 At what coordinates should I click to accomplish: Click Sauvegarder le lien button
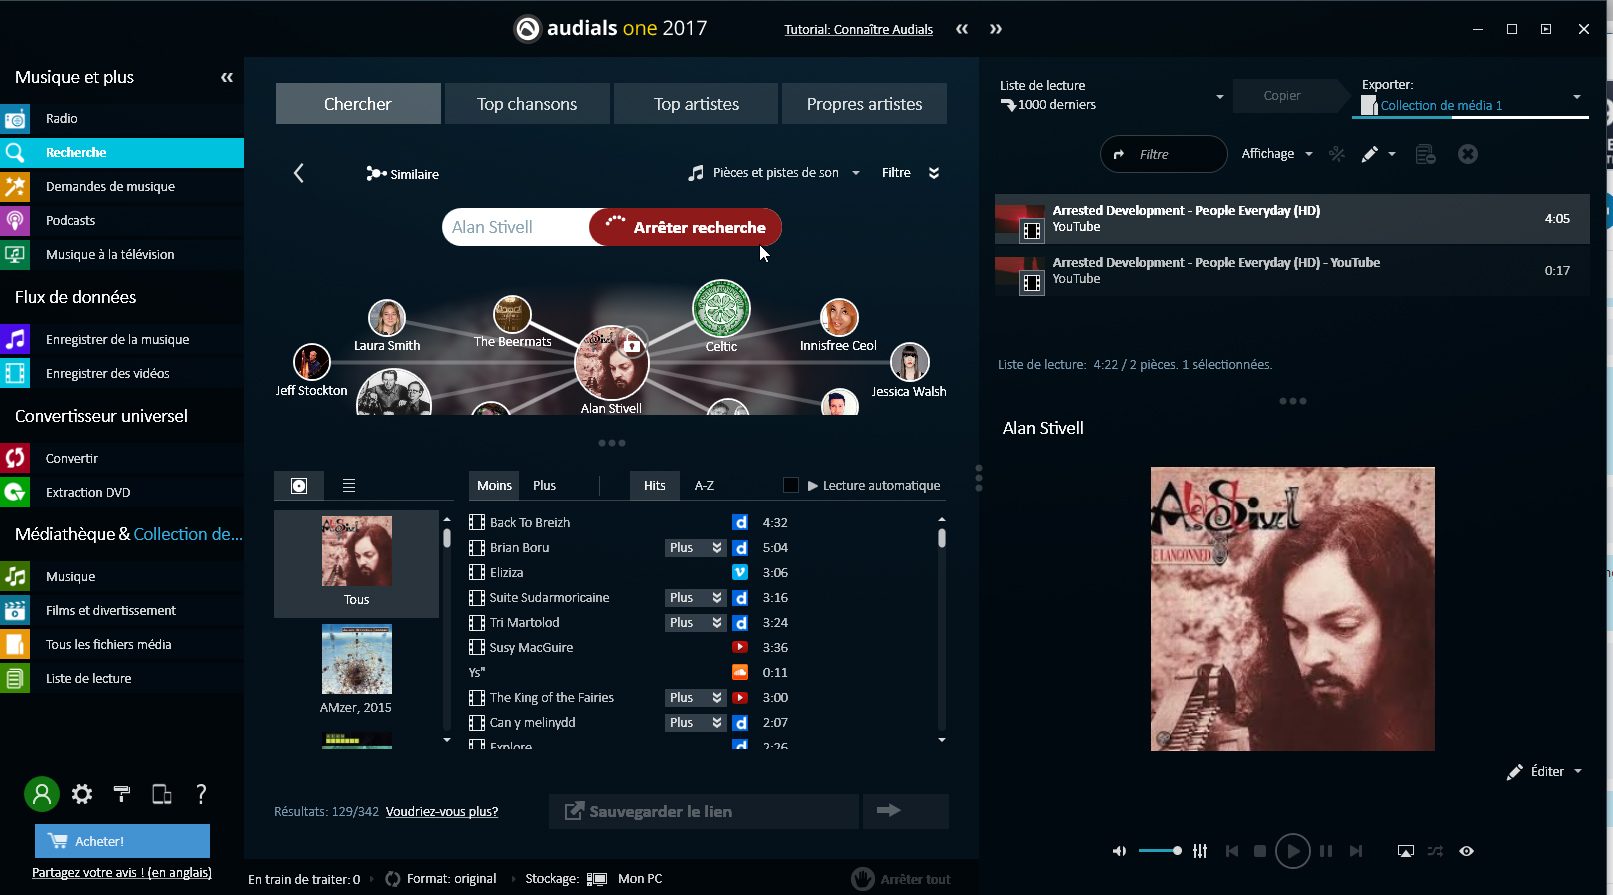tap(704, 811)
